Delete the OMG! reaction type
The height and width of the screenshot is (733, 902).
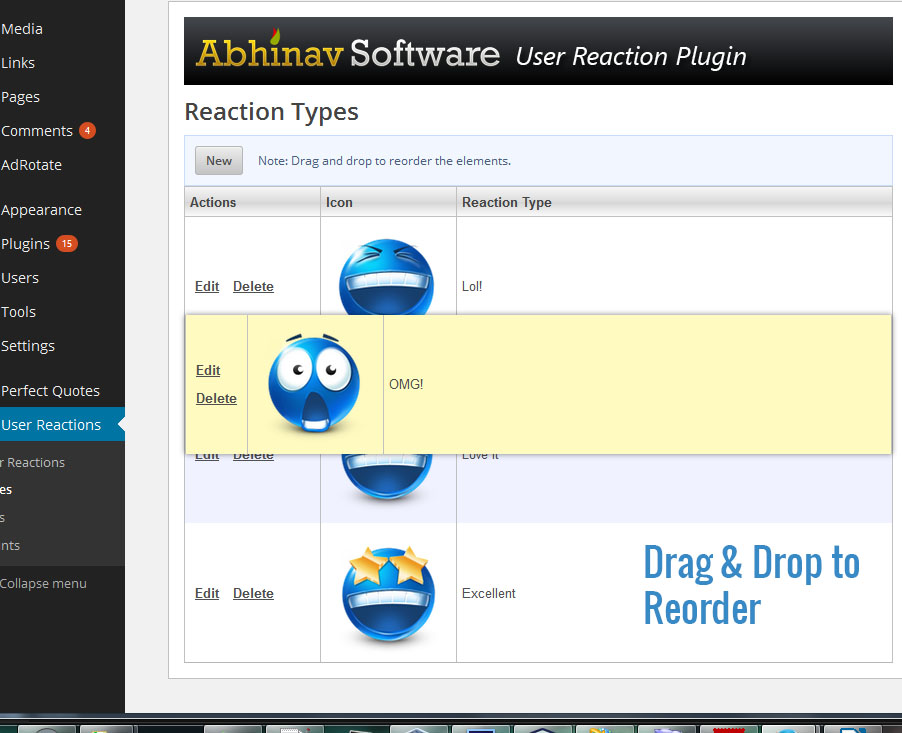pos(216,399)
